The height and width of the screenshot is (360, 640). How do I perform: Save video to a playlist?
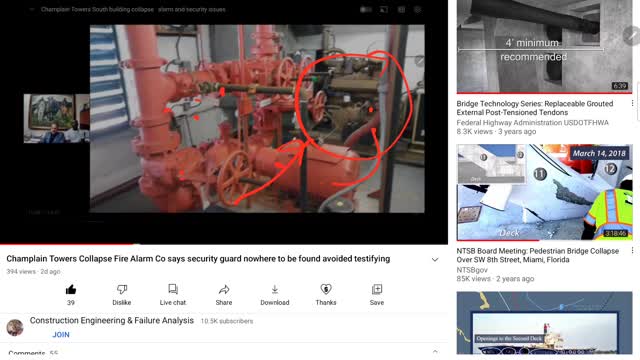(377, 289)
